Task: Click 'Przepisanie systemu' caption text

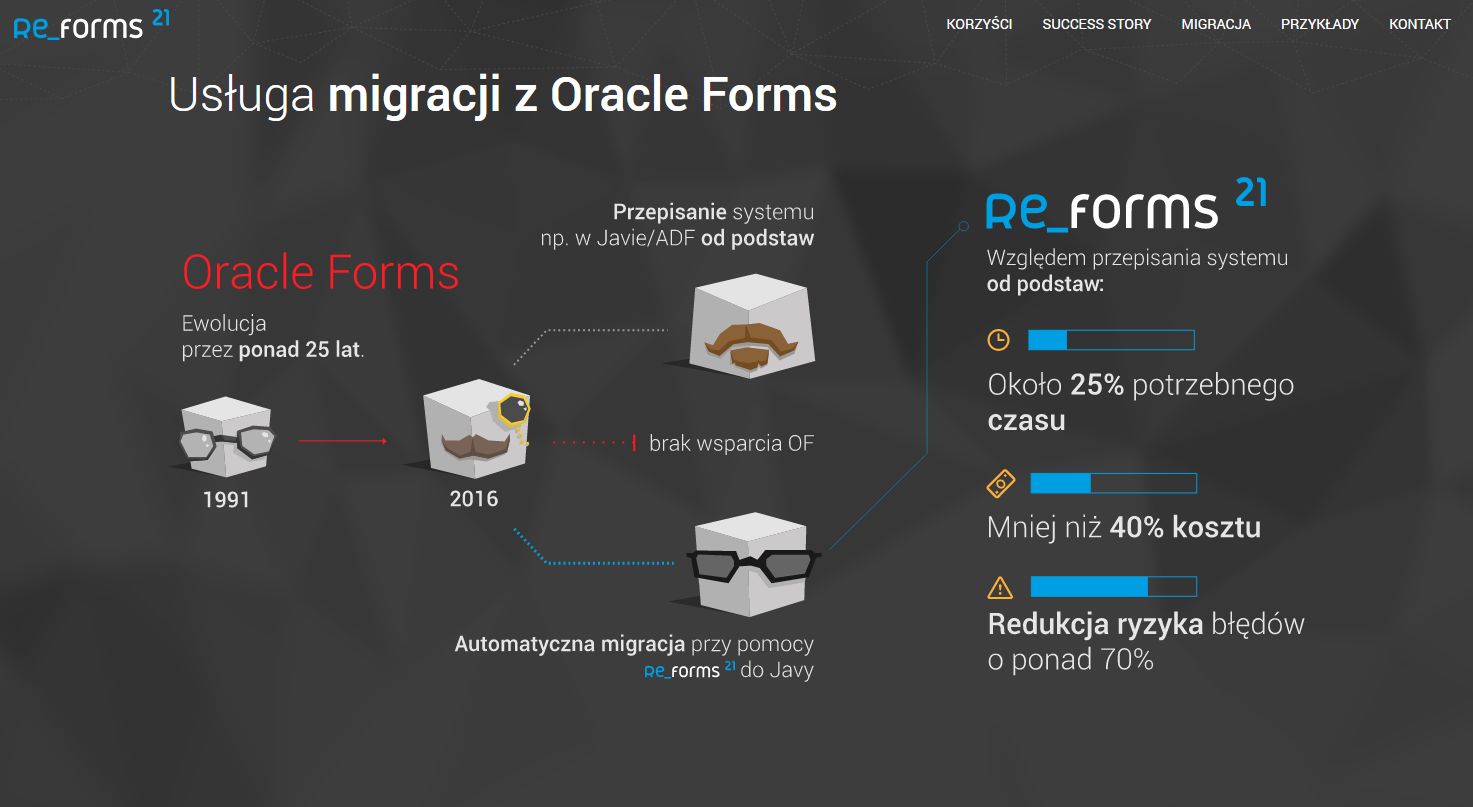Action: point(713,212)
